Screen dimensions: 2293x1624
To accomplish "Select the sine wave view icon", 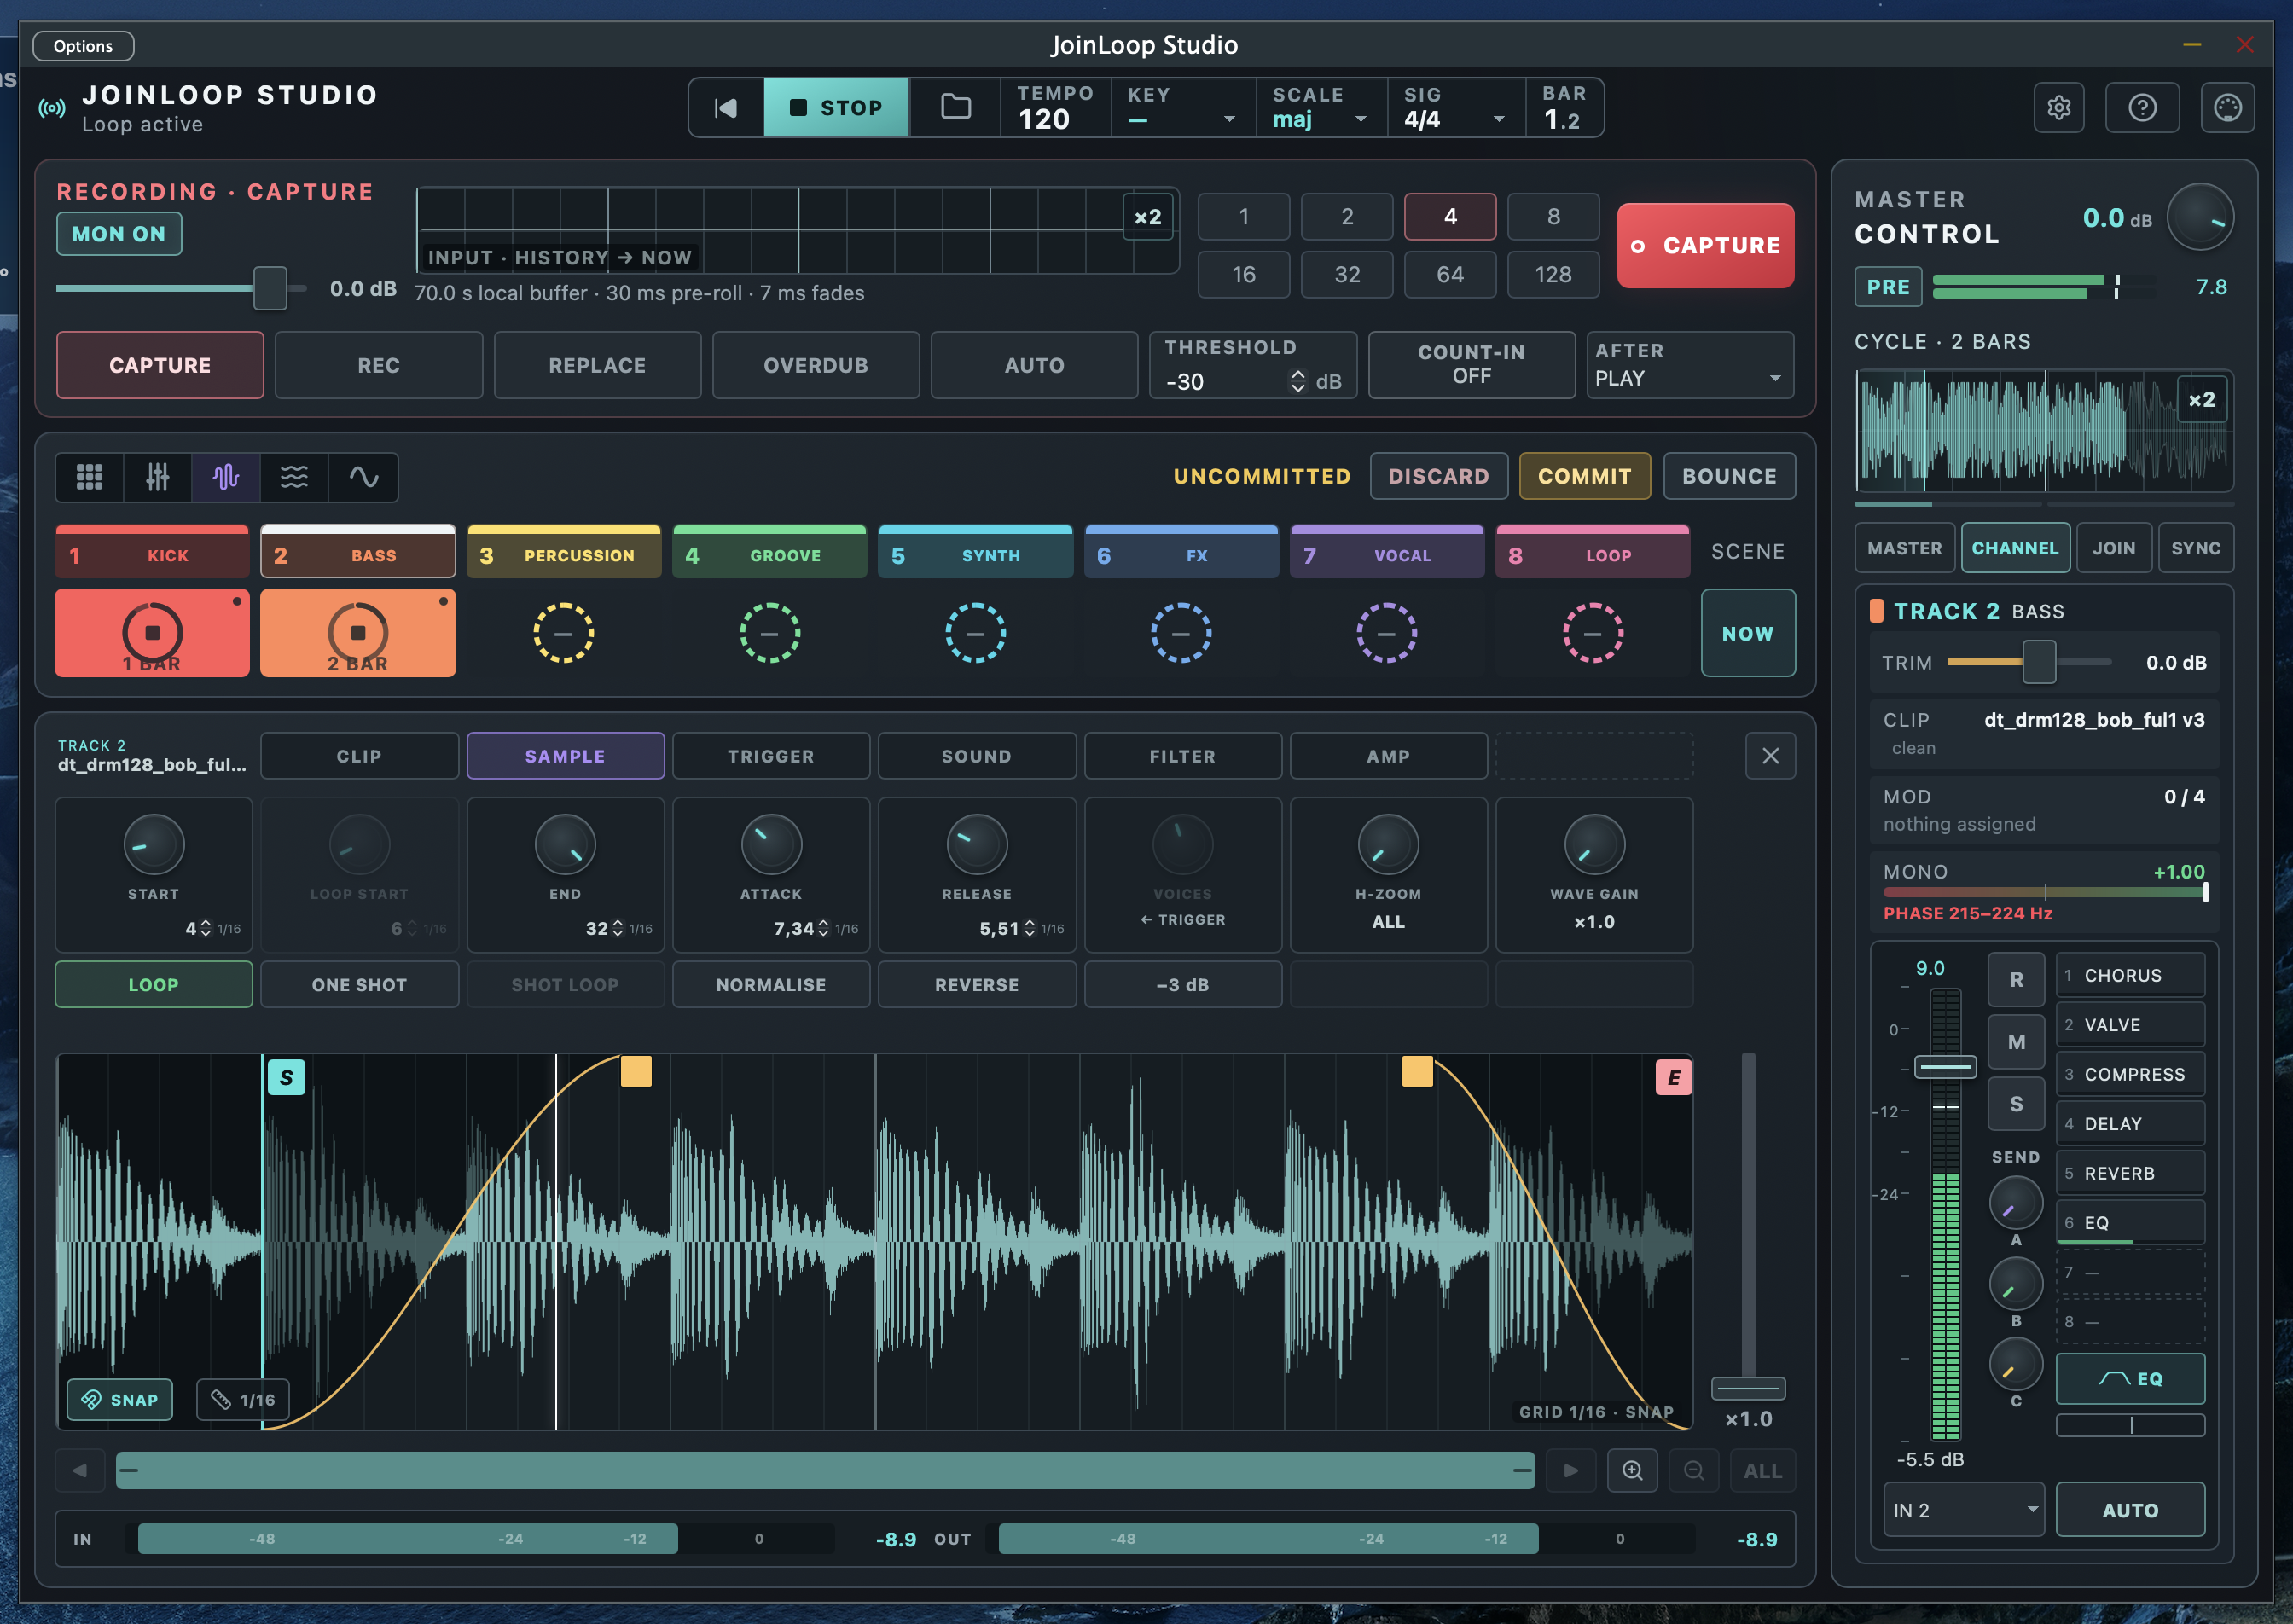I will (x=363, y=477).
